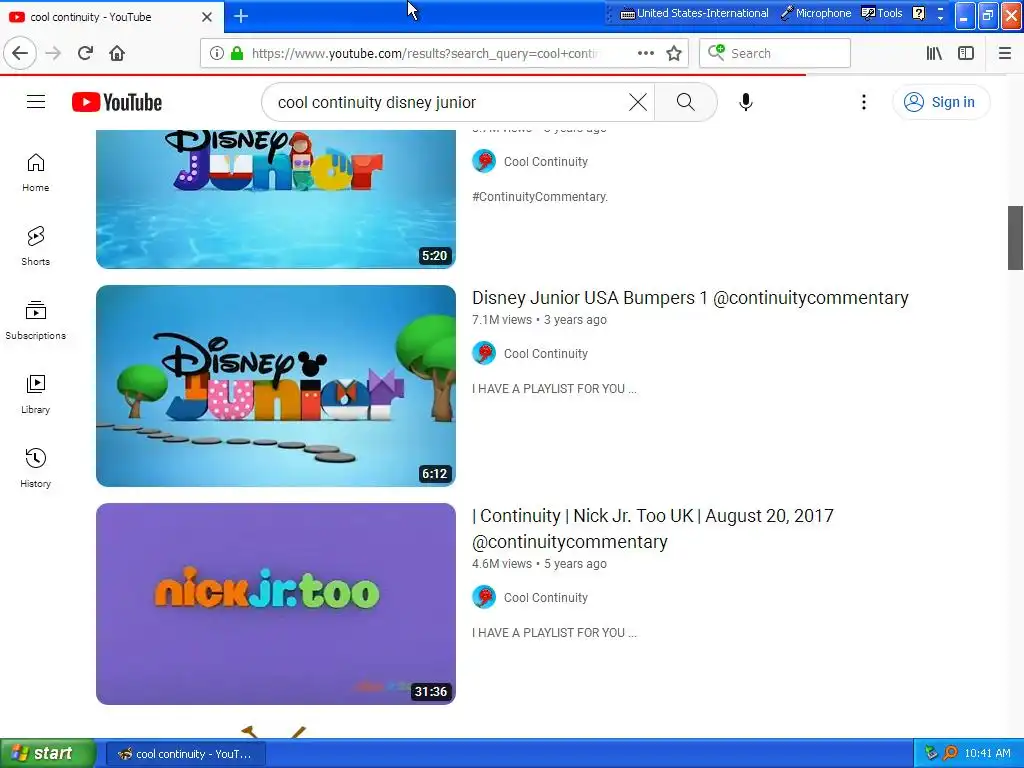Open the YouTube hamburger guide menu
Screen dimensions: 1024x768
pyautogui.click(x=36, y=102)
